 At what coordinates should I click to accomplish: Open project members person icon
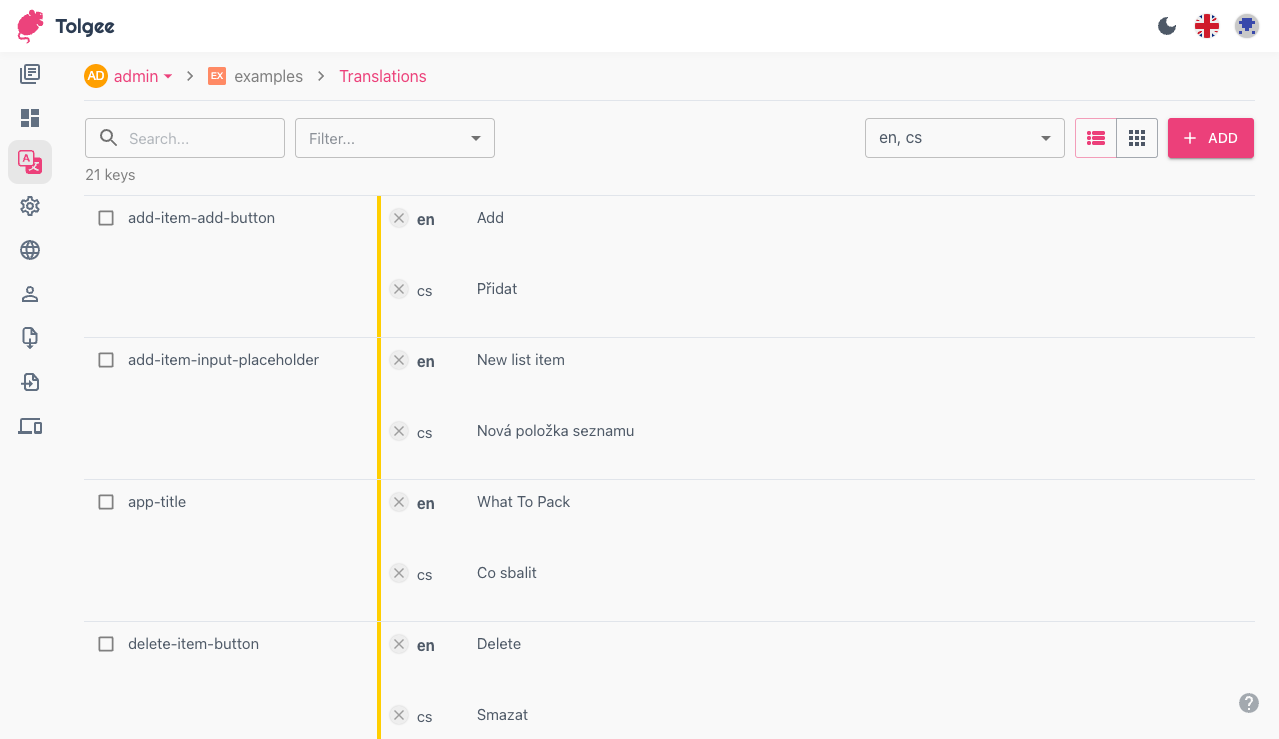pos(30,294)
